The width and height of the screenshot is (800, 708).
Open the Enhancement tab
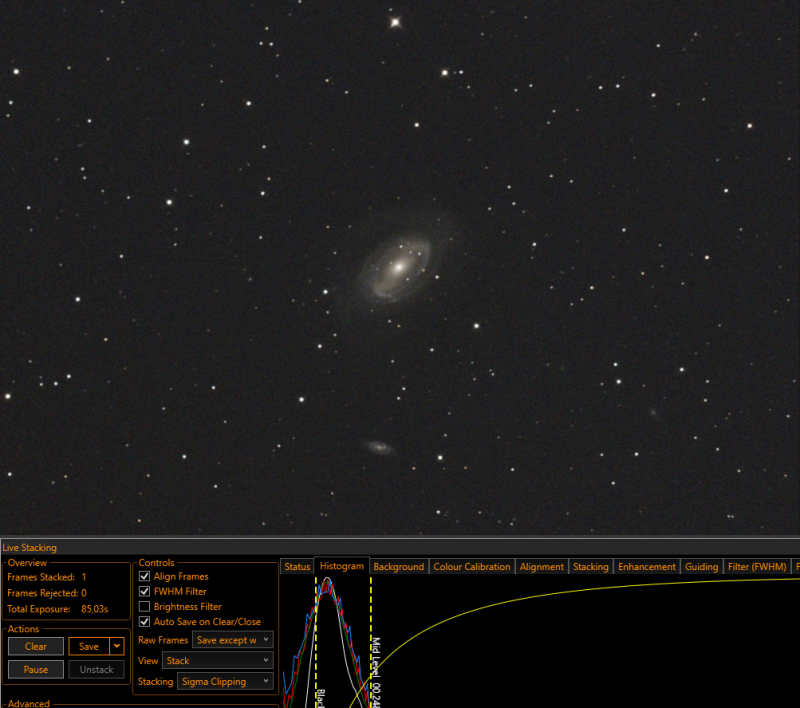click(x=646, y=567)
